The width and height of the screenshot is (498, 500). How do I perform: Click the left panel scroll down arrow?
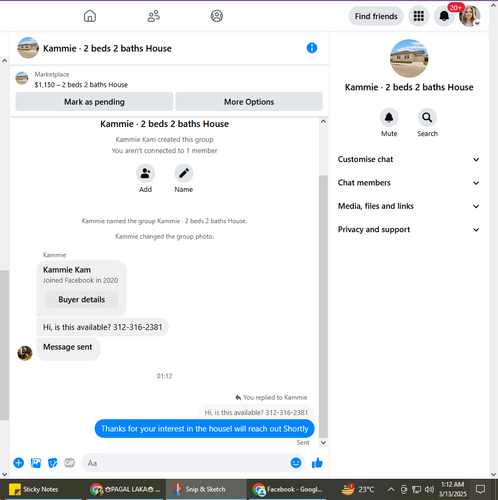pos(4,474)
